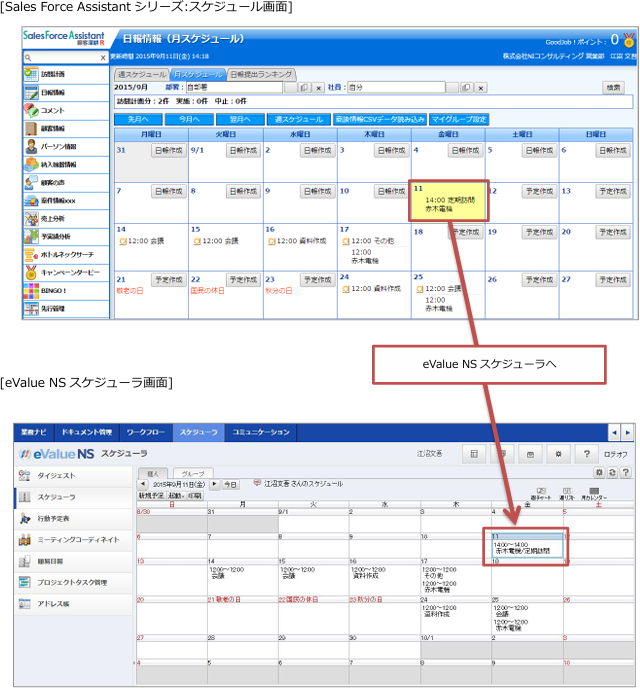Open 訪問計画 icon in Sales Force Assistant sidebar
Image resolution: width=640 pixels, height=688 pixels.
31,74
